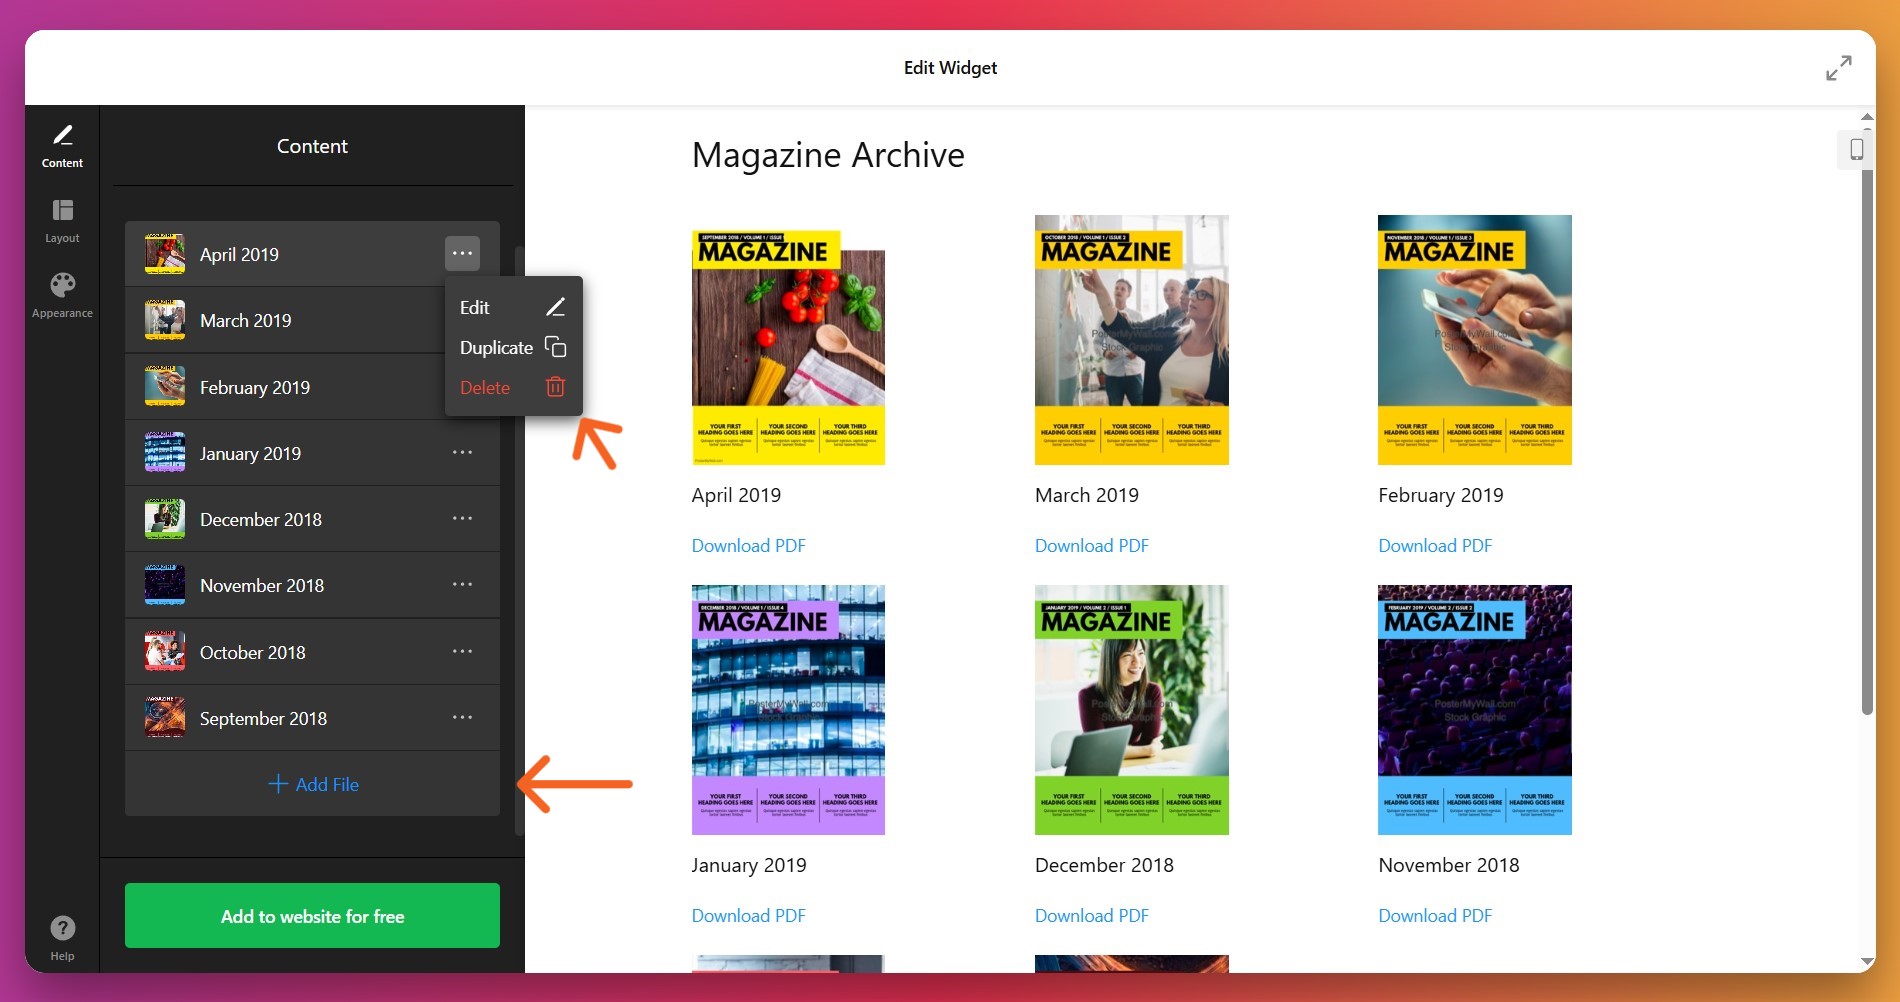Click Add to website for free
This screenshot has height=1002, width=1900.
click(x=312, y=915)
